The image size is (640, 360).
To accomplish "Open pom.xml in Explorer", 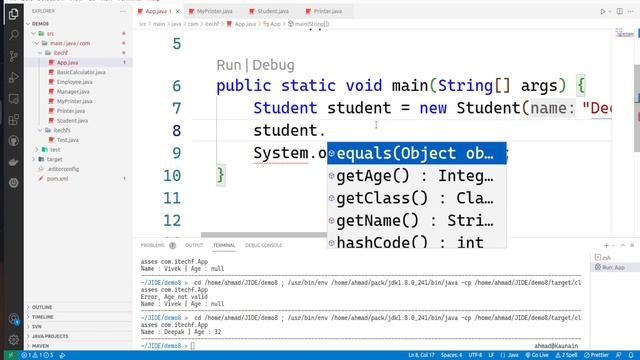I will tap(58, 179).
